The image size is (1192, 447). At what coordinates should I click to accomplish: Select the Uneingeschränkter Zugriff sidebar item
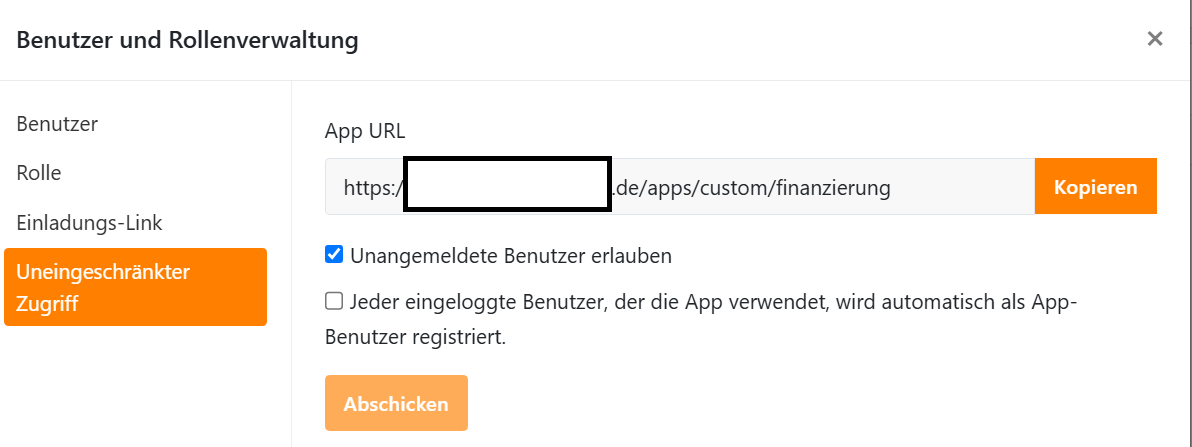tap(135, 287)
